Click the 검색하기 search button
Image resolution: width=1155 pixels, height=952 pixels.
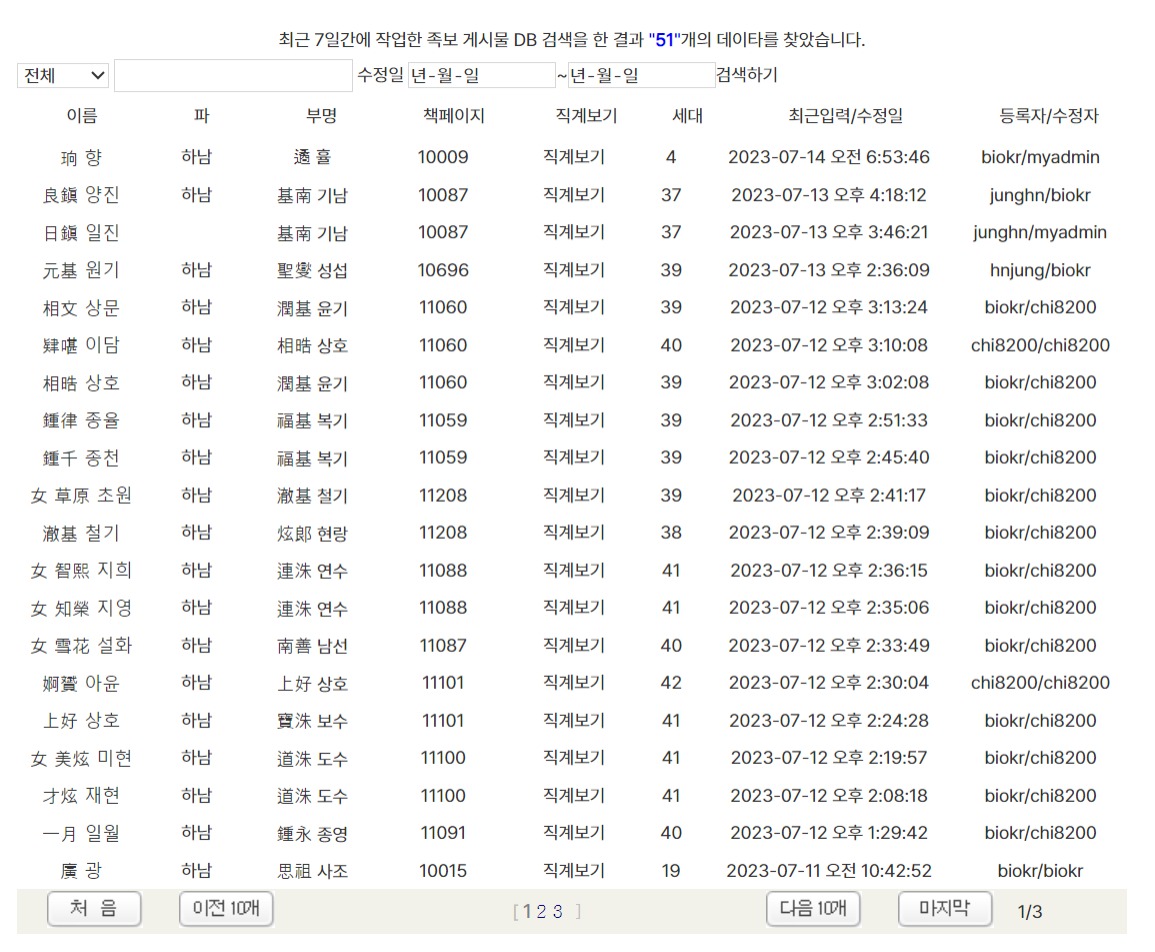tap(748, 74)
